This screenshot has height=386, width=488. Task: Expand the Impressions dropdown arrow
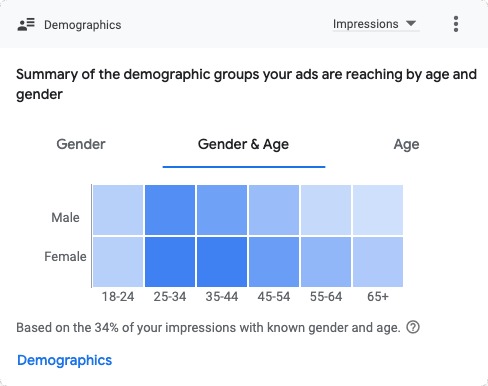click(411, 24)
